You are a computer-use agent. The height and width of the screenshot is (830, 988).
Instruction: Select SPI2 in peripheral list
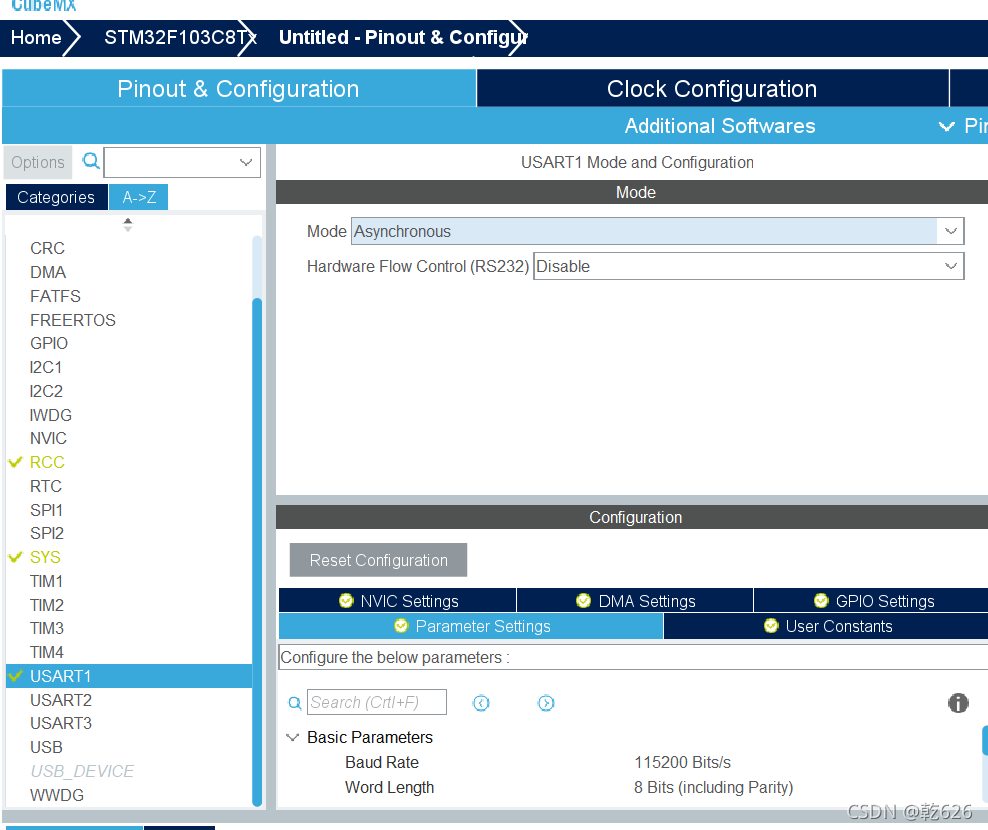(x=47, y=534)
